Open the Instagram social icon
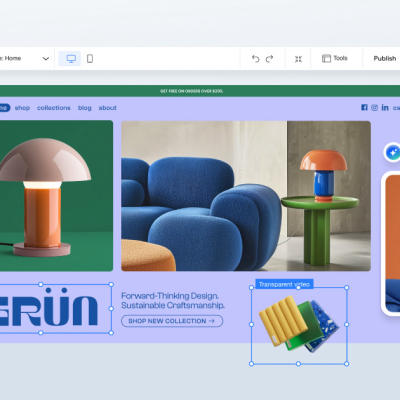The image size is (400, 400). pos(375,107)
